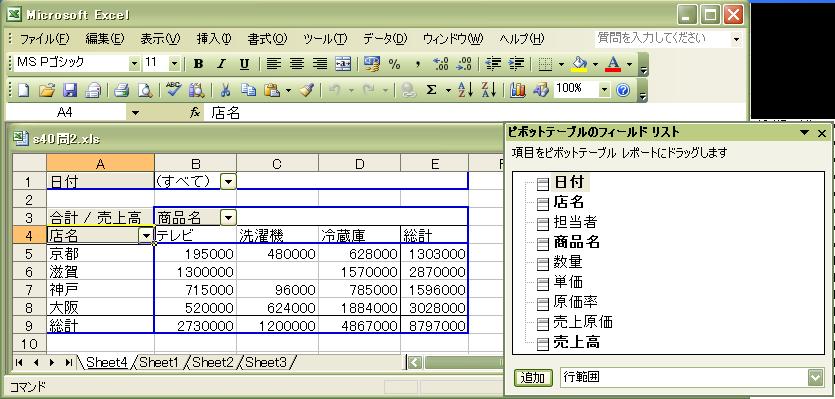
Task: Toggle bold formatting
Action: pos(198,64)
